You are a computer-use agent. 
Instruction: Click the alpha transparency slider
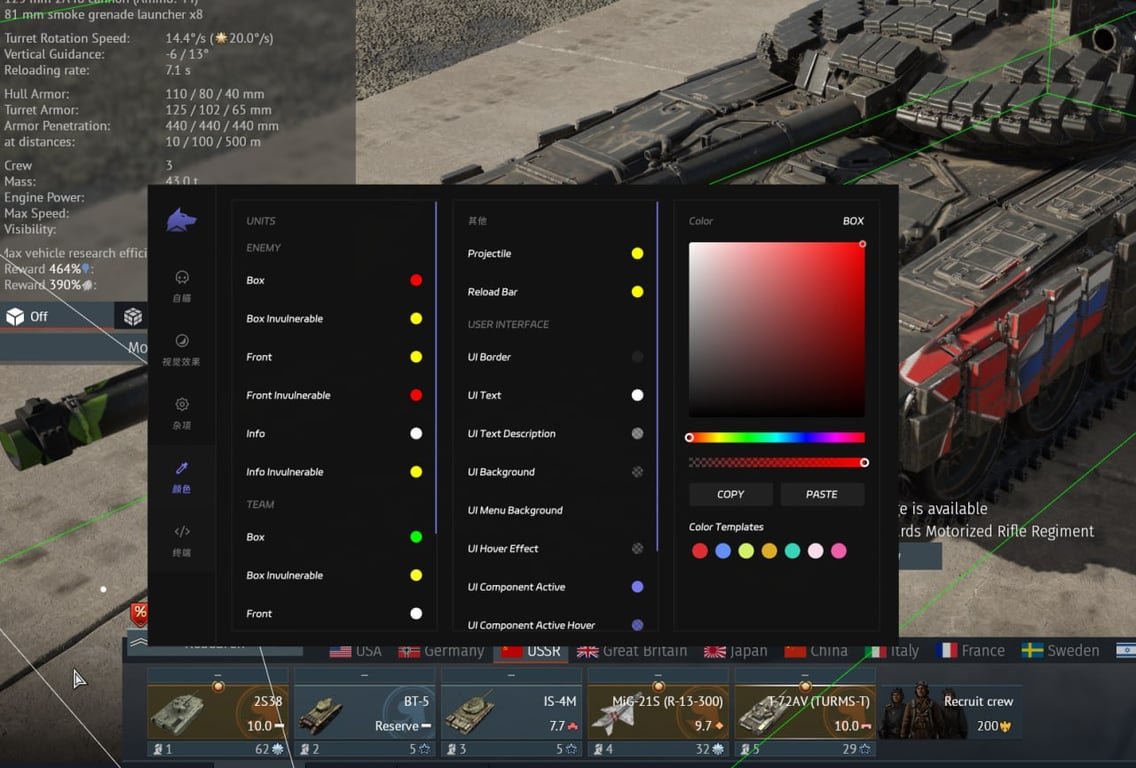pyautogui.click(x=777, y=462)
